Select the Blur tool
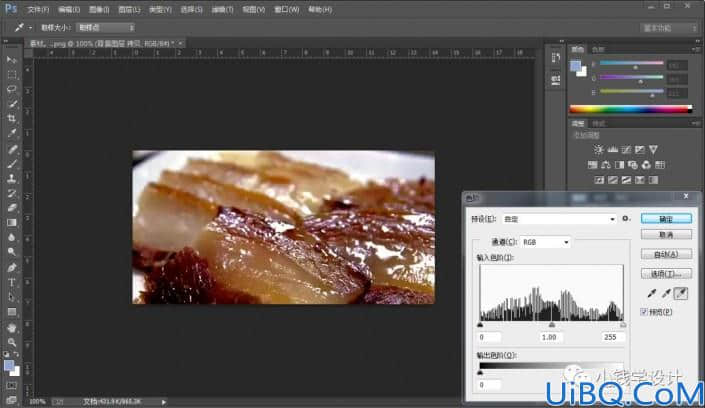This screenshot has height=408, width=705. [12, 237]
